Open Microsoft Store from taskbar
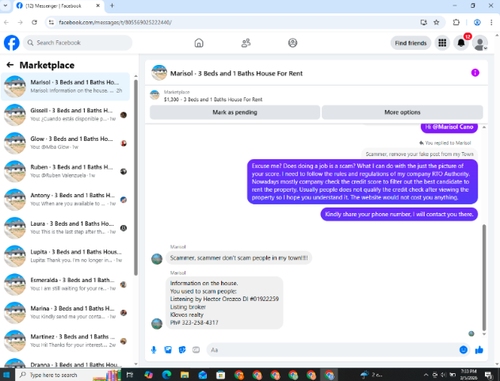Viewport: 500px width, 381px height. [221, 375]
